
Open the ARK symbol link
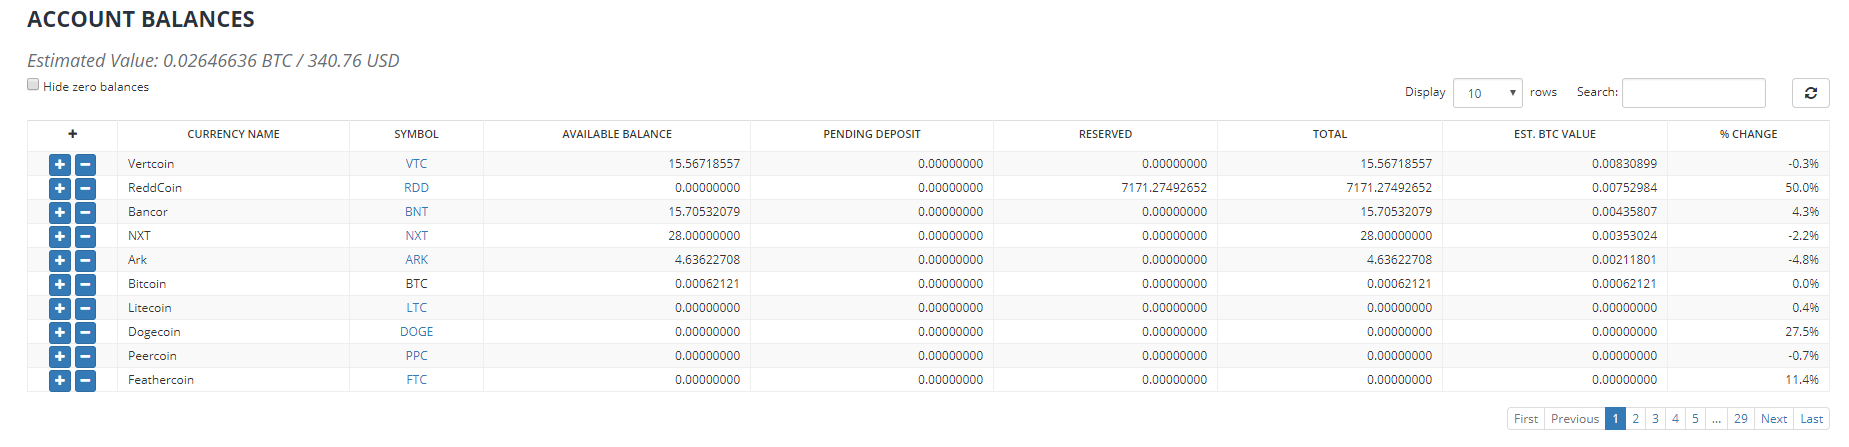point(416,260)
